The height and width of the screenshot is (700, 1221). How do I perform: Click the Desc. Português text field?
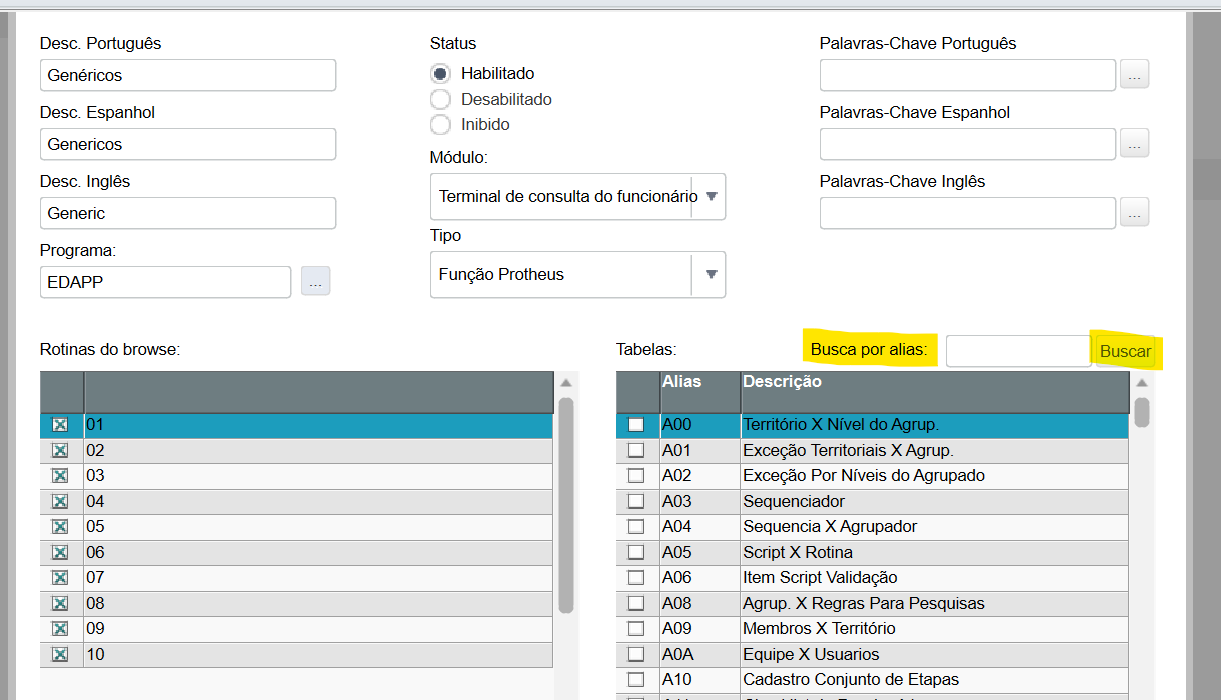click(x=188, y=75)
